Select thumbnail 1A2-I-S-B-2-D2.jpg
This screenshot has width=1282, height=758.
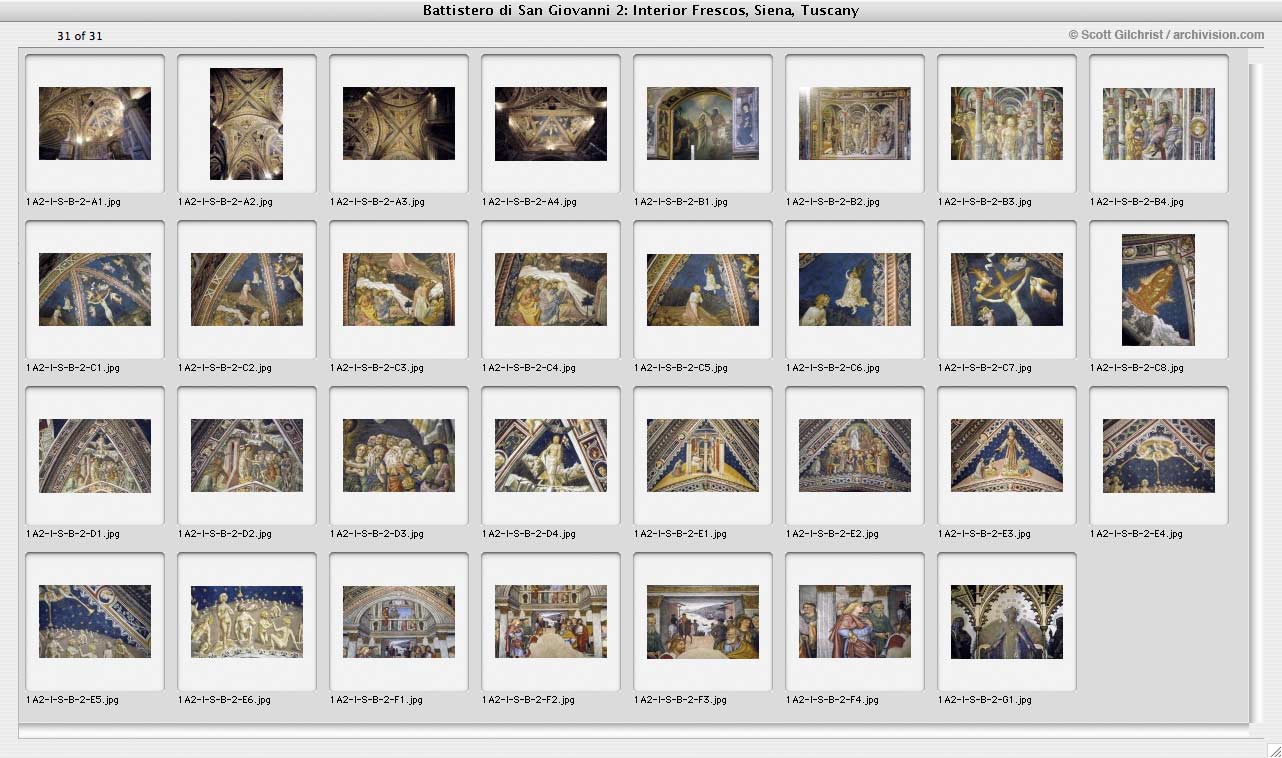pyautogui.click(x=247, y=455)
